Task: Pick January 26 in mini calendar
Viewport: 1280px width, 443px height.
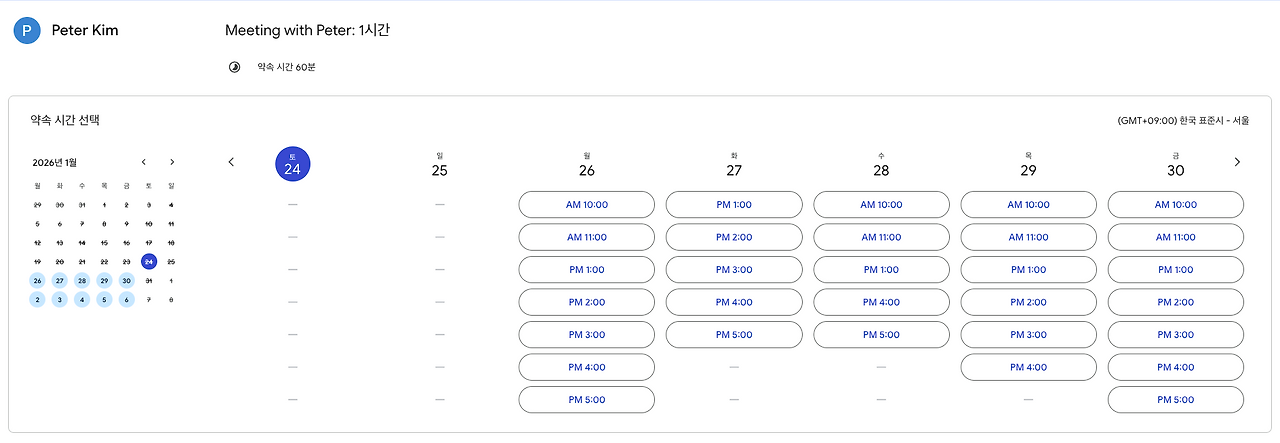Action: pos(38,281)
